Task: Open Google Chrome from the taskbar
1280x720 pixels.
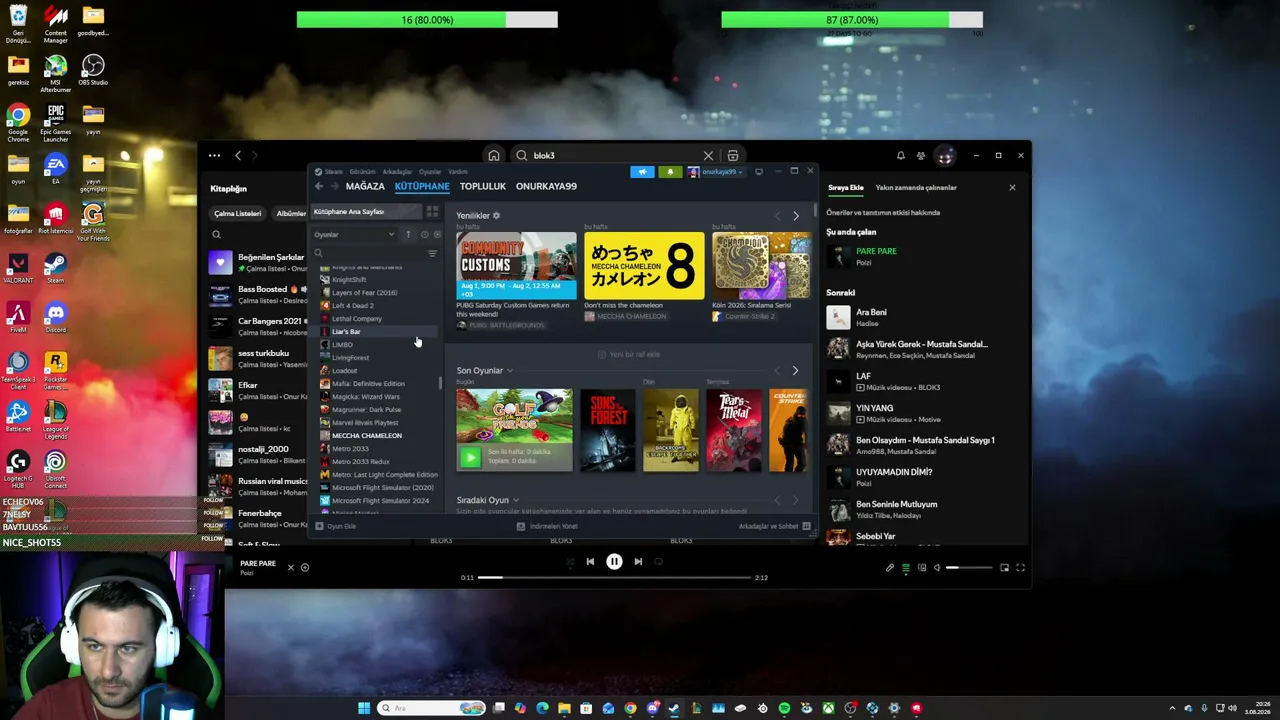Action: click(630, 709)
